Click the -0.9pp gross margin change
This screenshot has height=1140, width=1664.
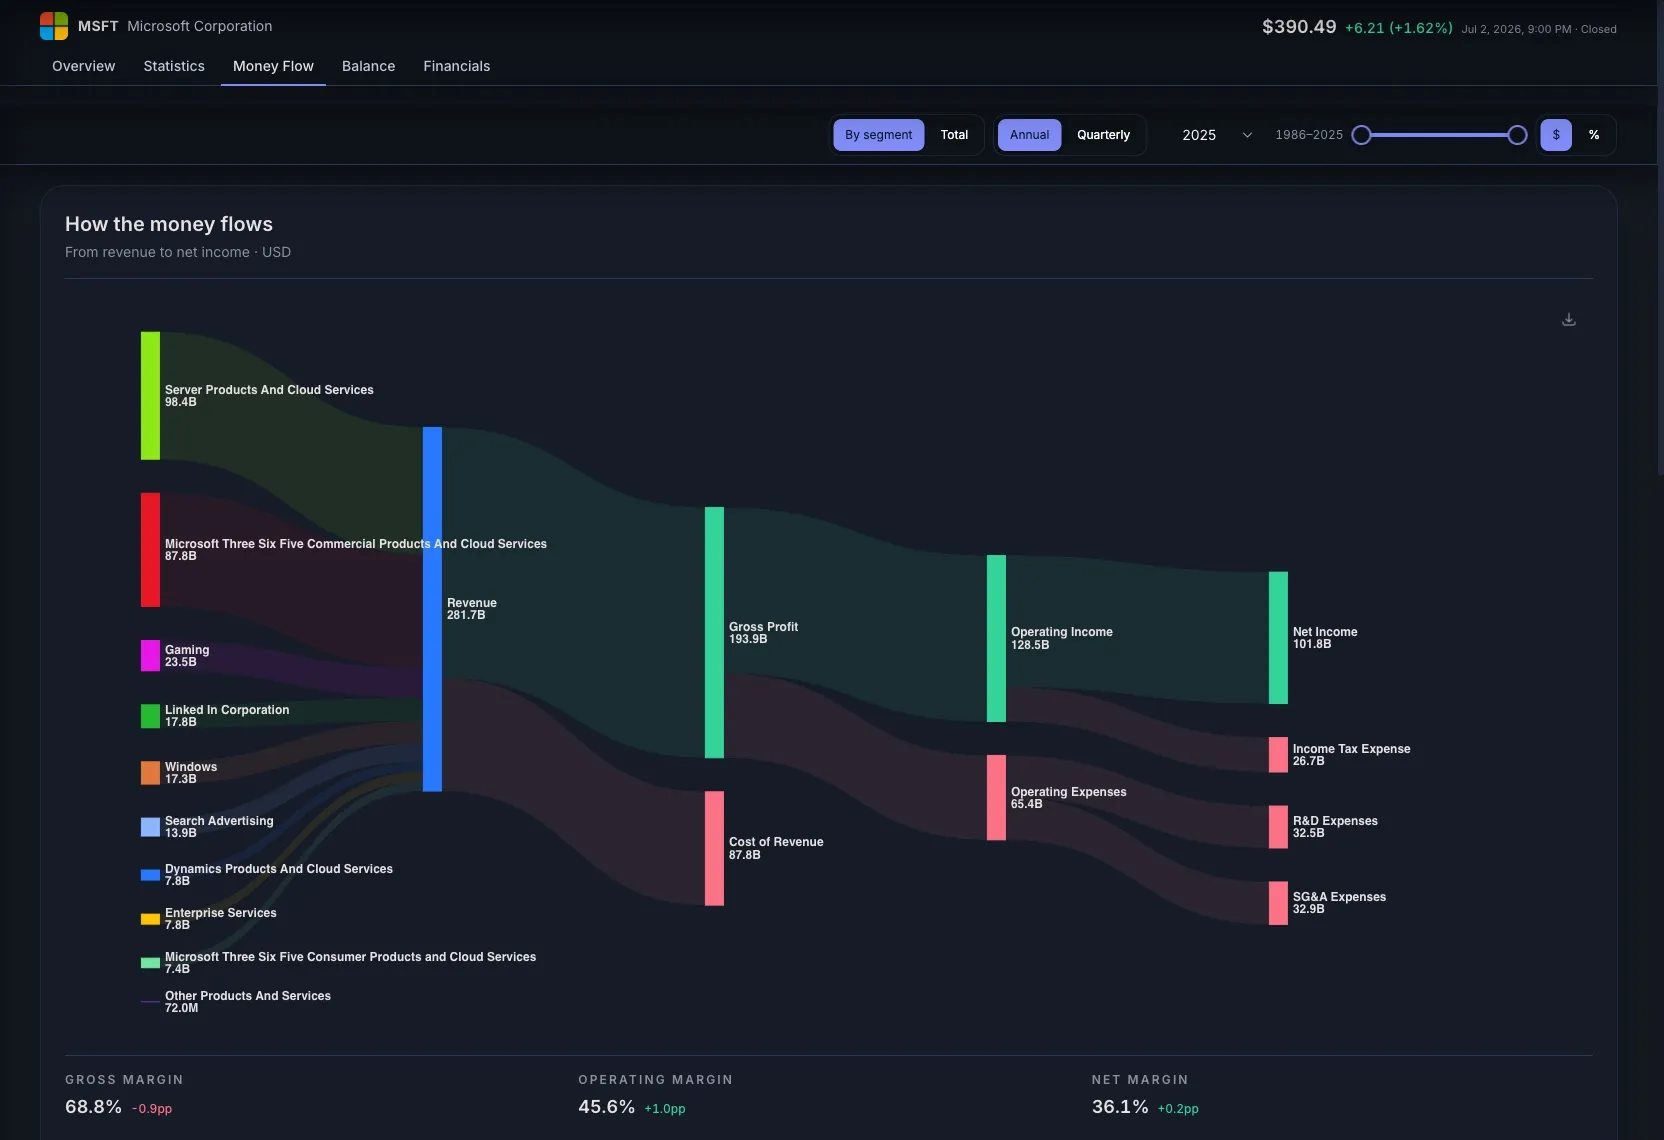point(152,1109)
